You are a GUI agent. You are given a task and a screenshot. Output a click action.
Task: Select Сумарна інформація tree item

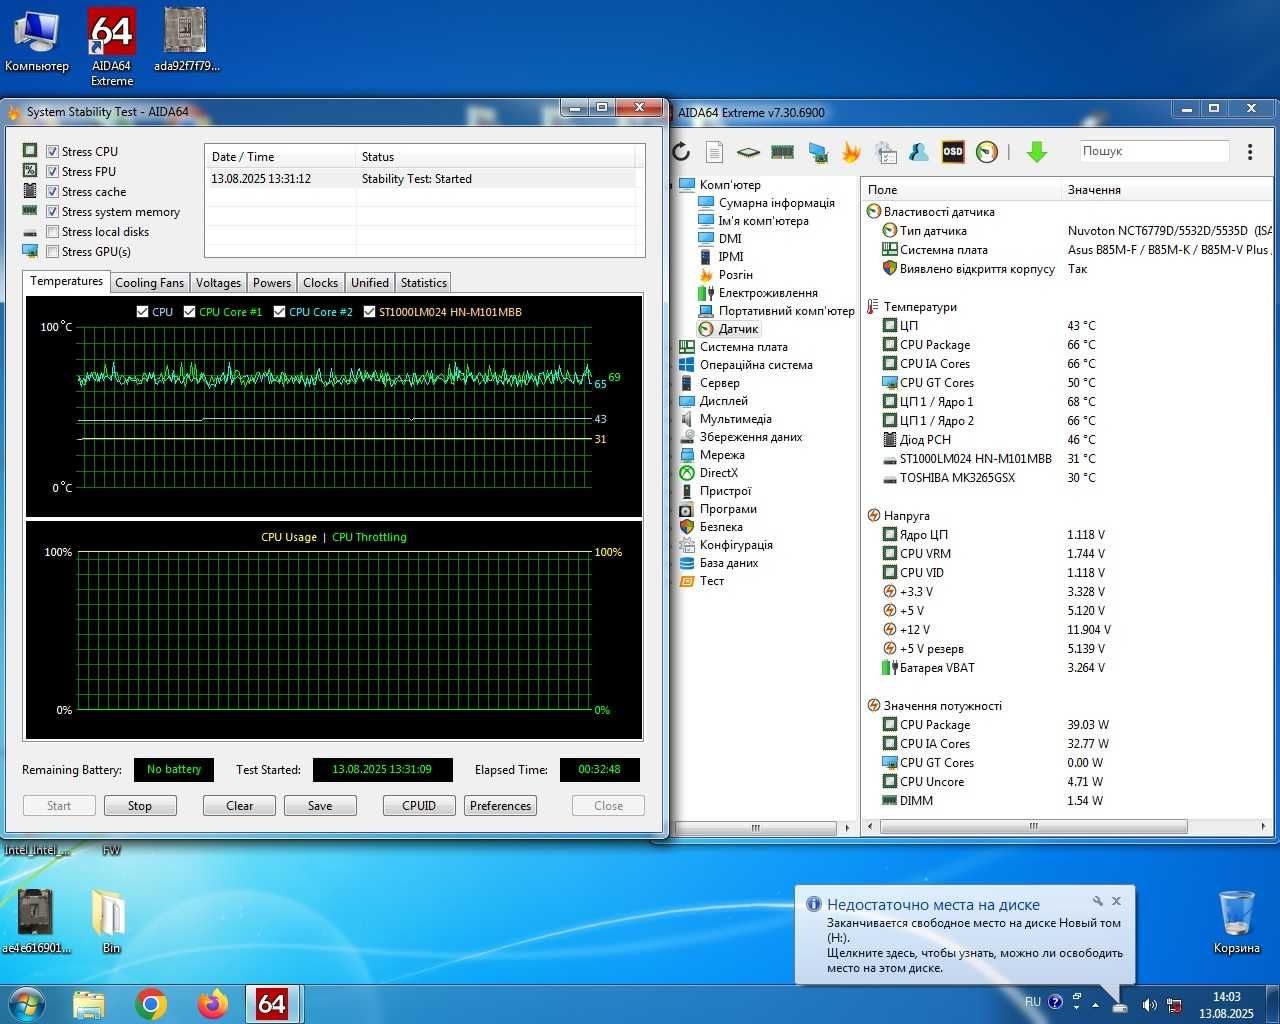pyautogui.click(x=776, y=203)
